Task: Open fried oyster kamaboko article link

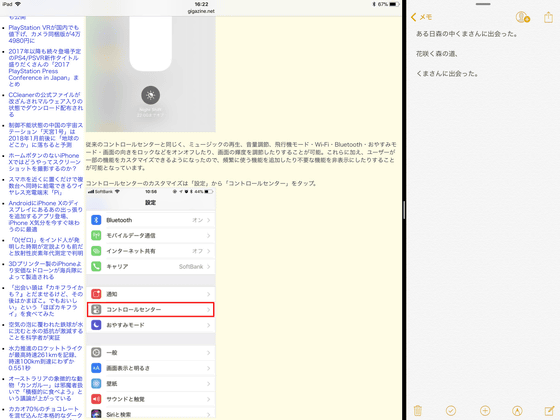Action: pyautogui.click(x=45, y=301)
